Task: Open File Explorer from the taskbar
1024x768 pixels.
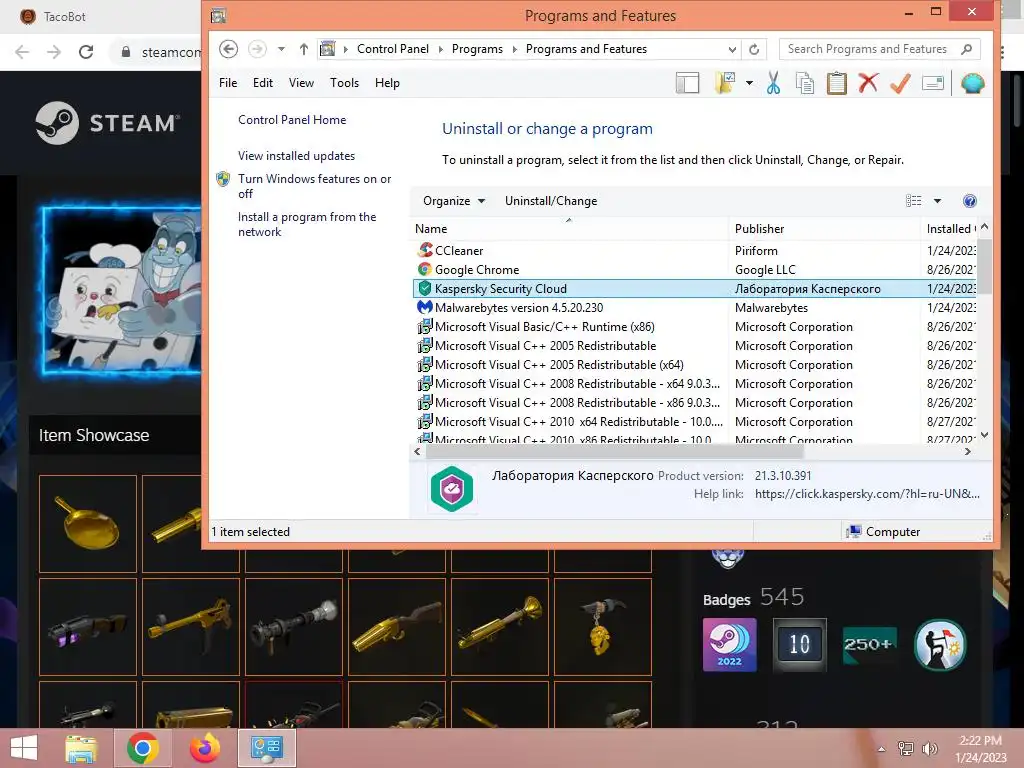Action: 81,748
